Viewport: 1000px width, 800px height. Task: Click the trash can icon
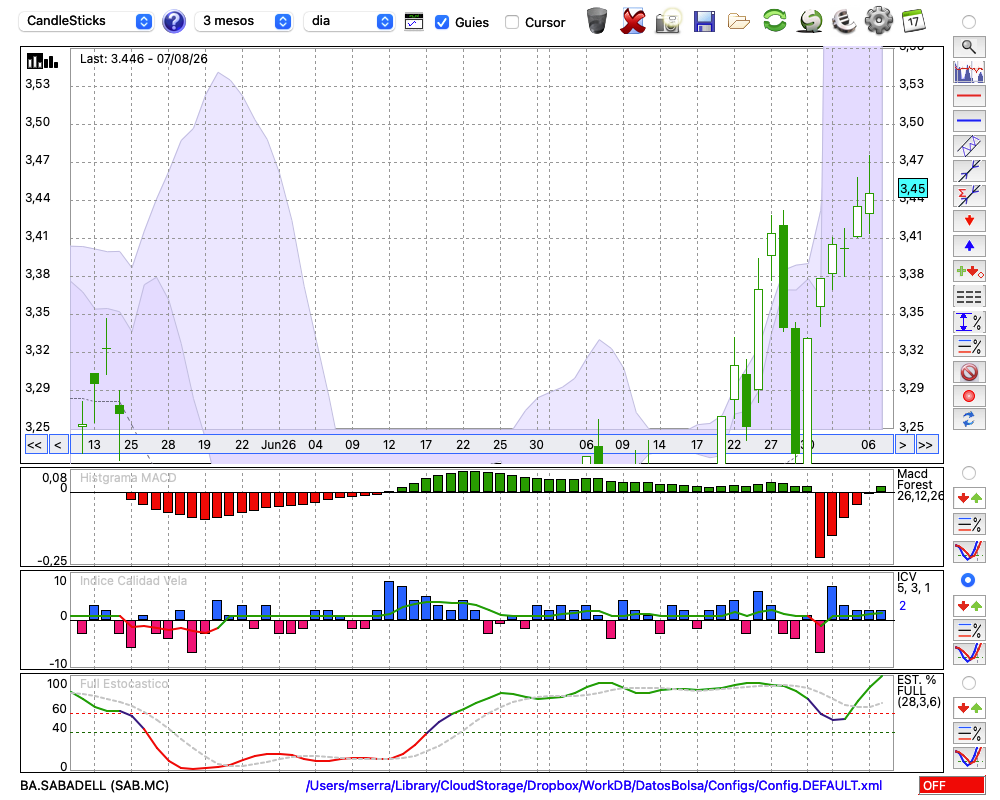597,21
